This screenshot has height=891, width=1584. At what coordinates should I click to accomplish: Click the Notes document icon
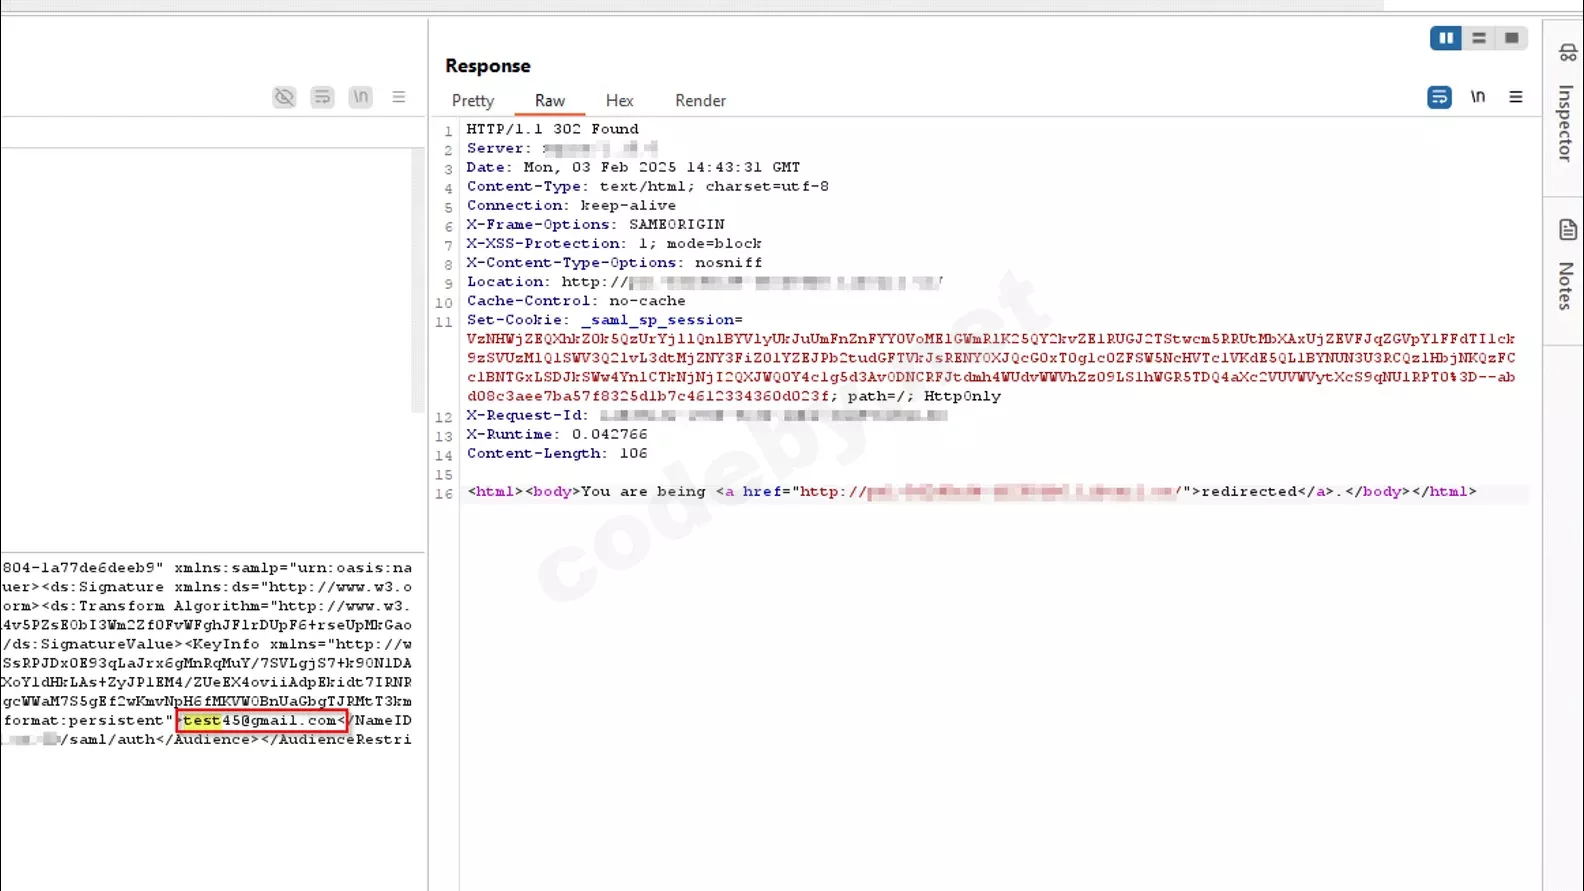click(1567, 230)
